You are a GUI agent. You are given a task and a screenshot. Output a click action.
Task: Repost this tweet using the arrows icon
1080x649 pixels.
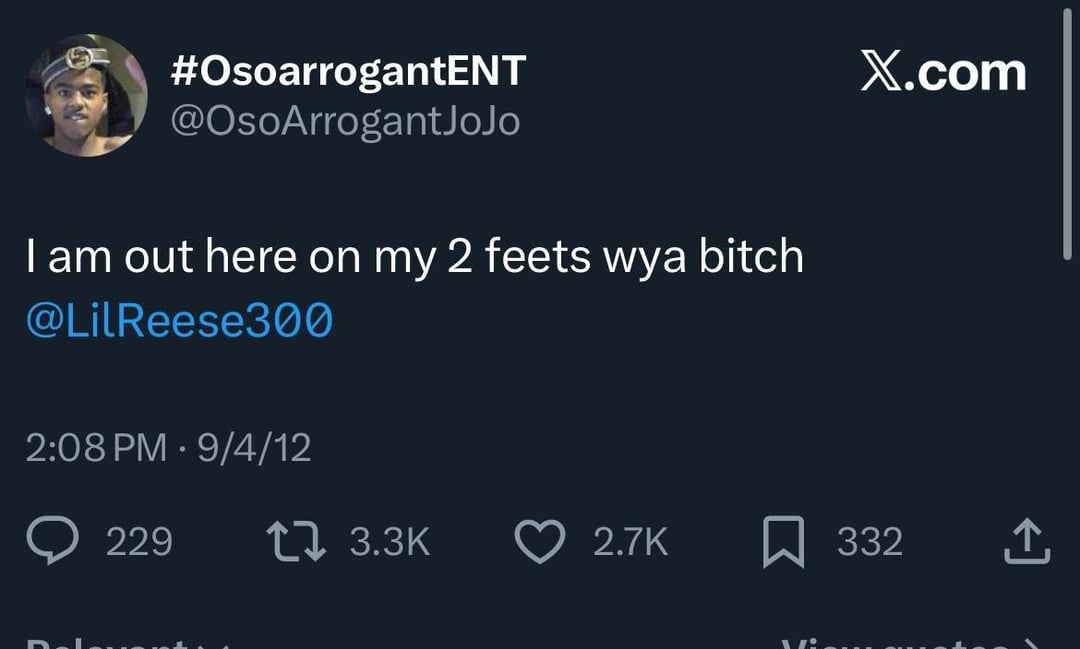click(x=296, y=542)
